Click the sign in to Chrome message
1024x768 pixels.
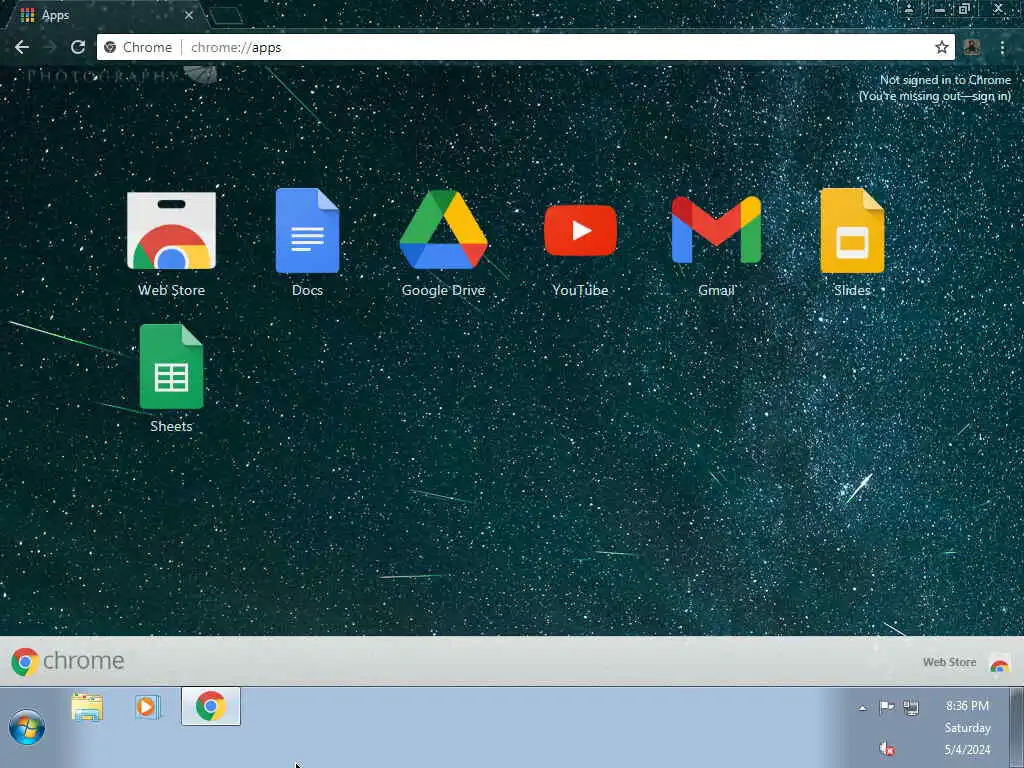click(935, 88)
